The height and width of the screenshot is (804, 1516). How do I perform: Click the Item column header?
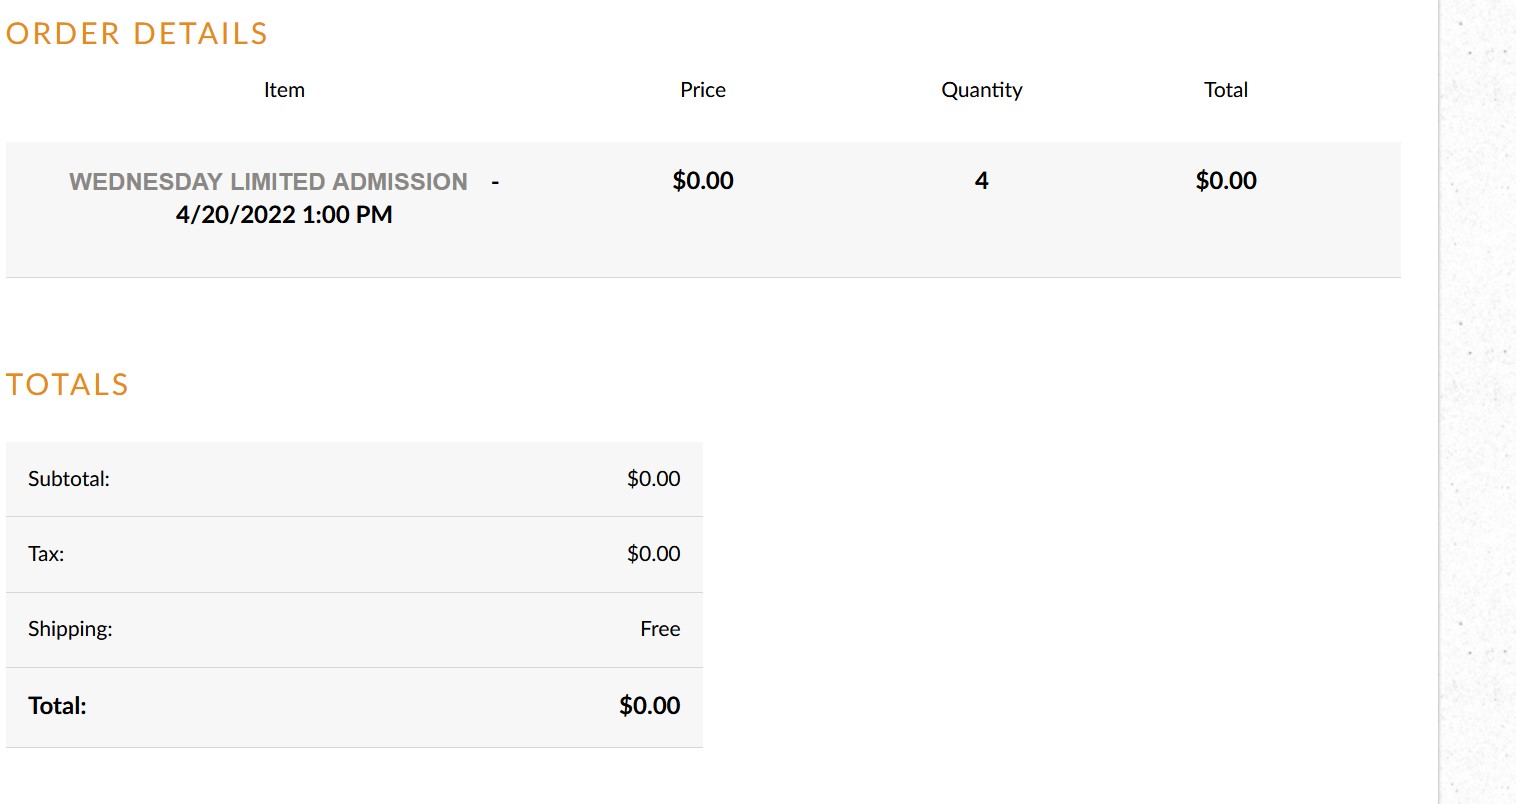[x=284, y=90]
